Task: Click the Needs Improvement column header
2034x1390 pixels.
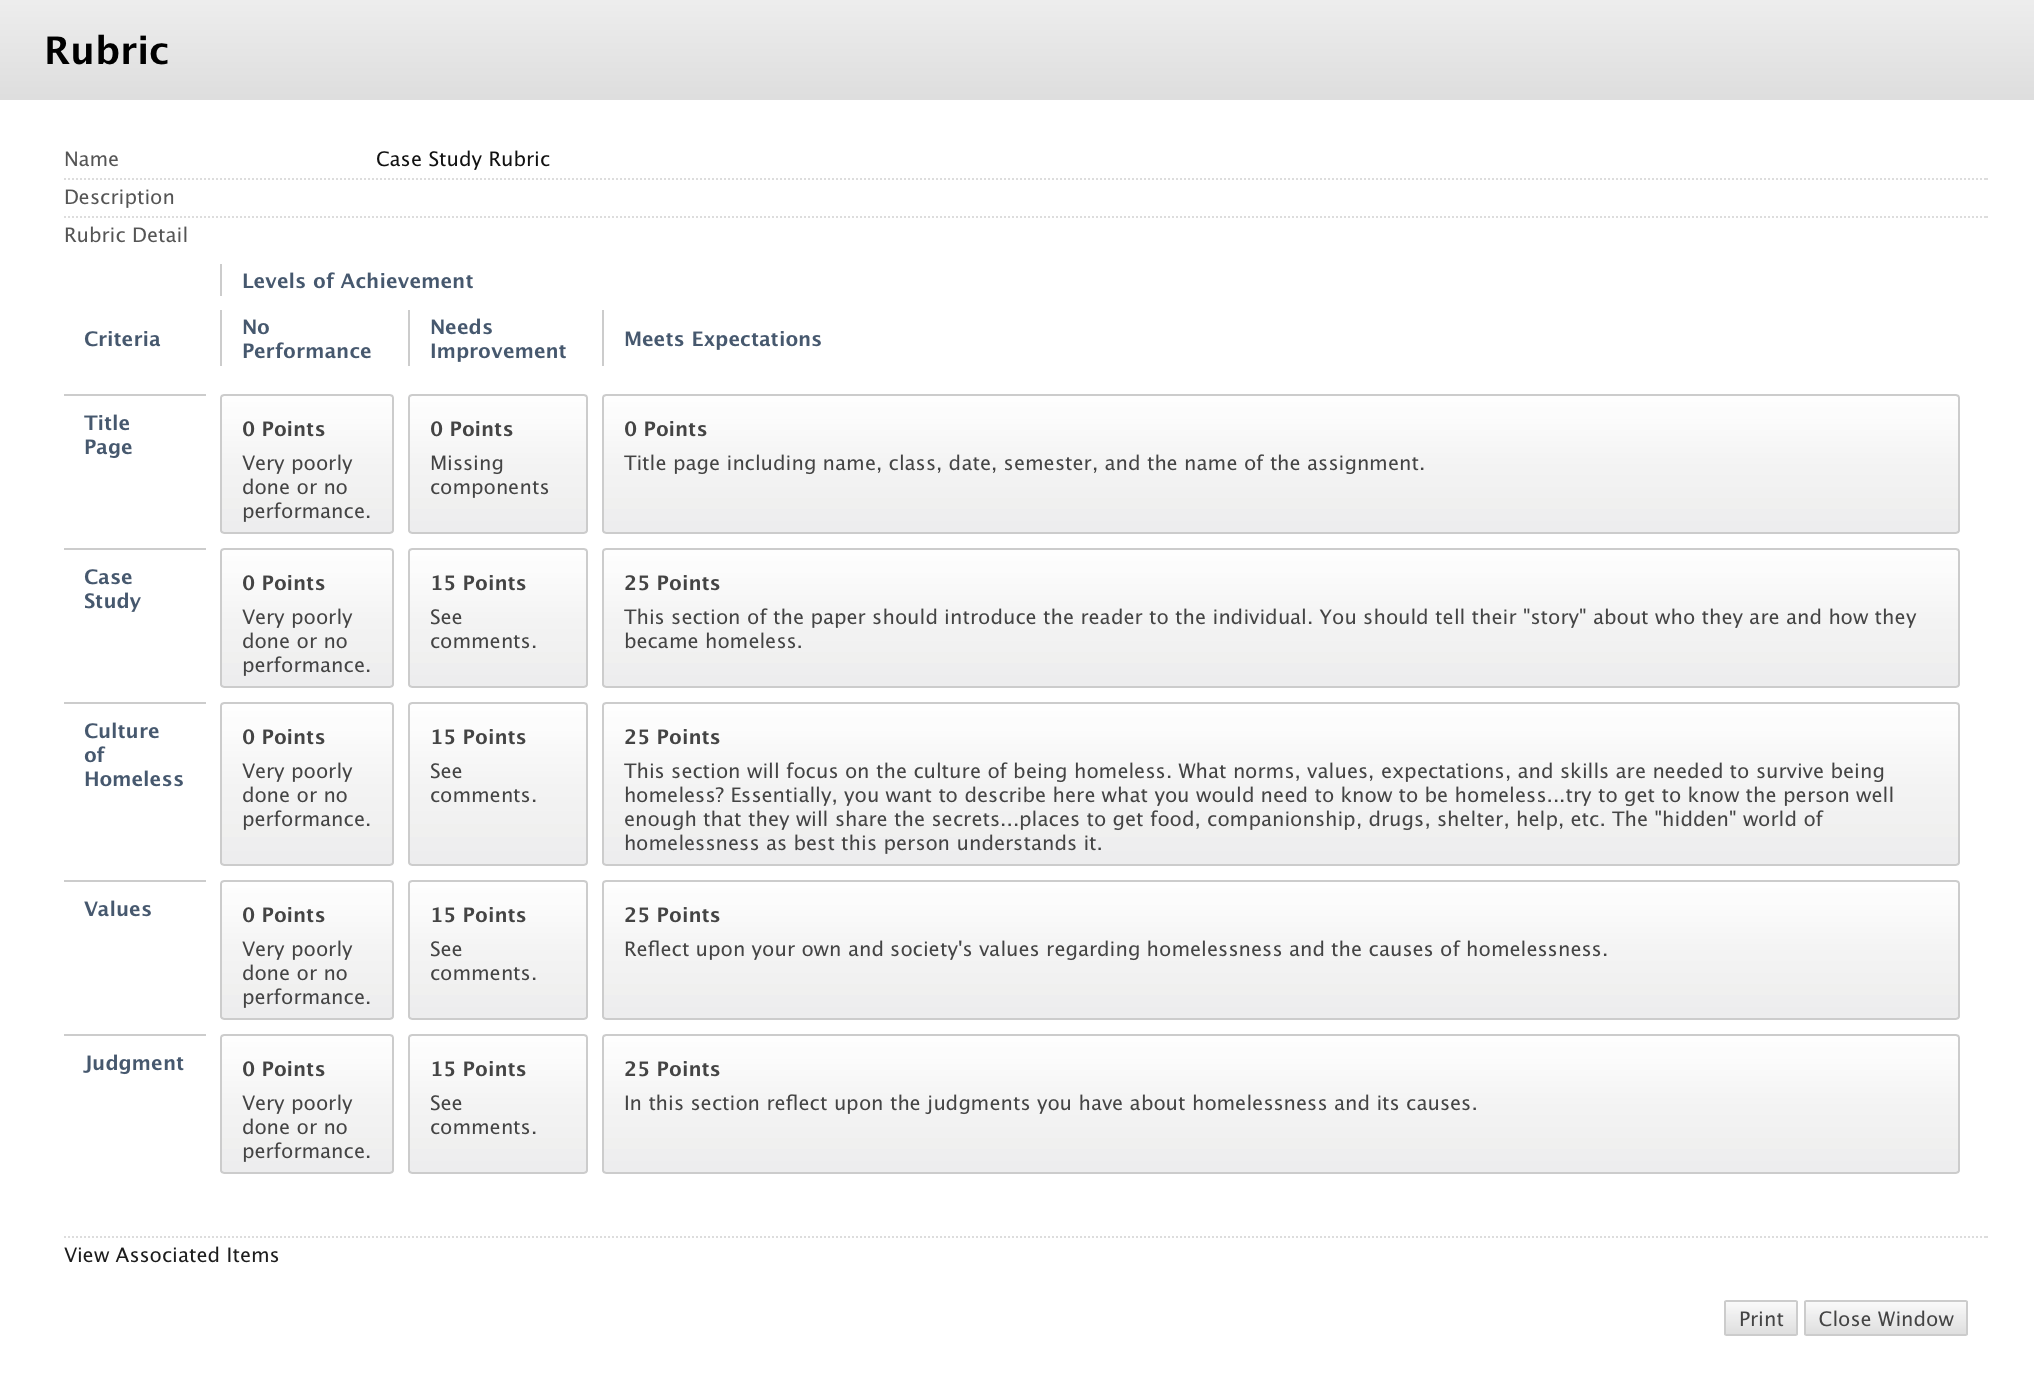Action: pos(498,339)
